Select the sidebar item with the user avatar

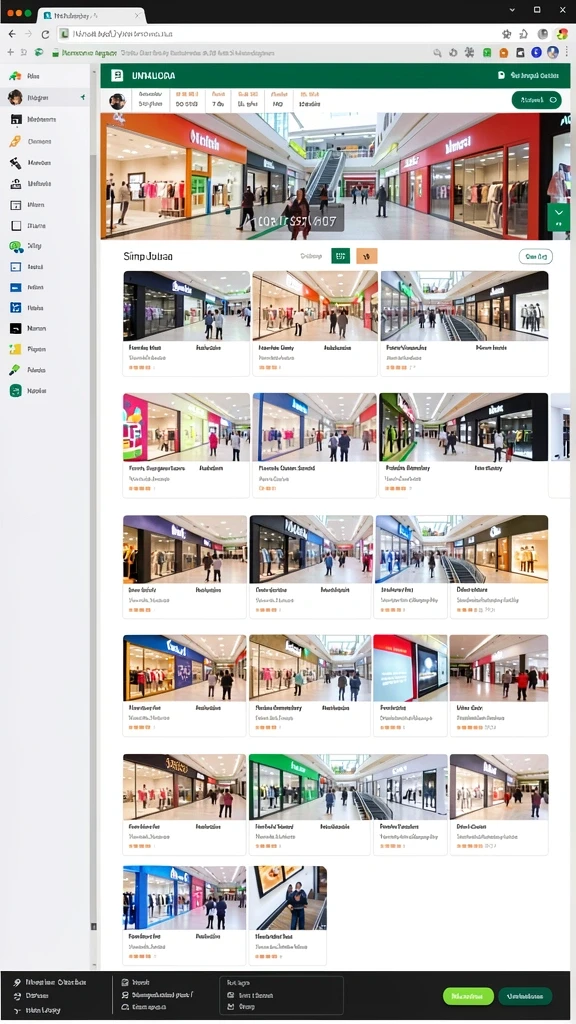[x=46, y=97]
